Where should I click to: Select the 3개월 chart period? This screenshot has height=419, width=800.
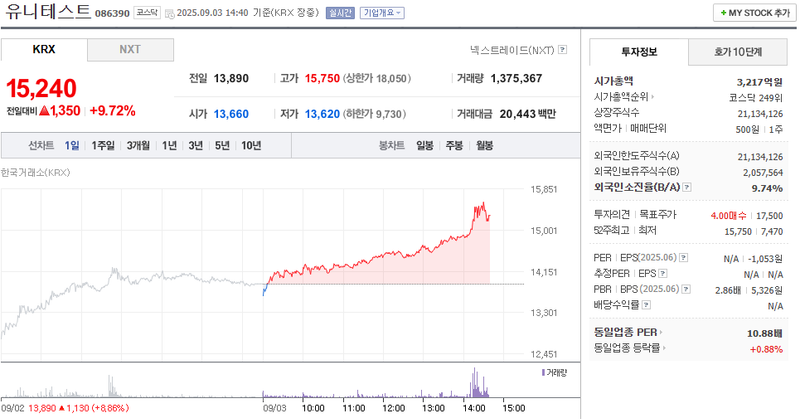(x=138, y=145)
